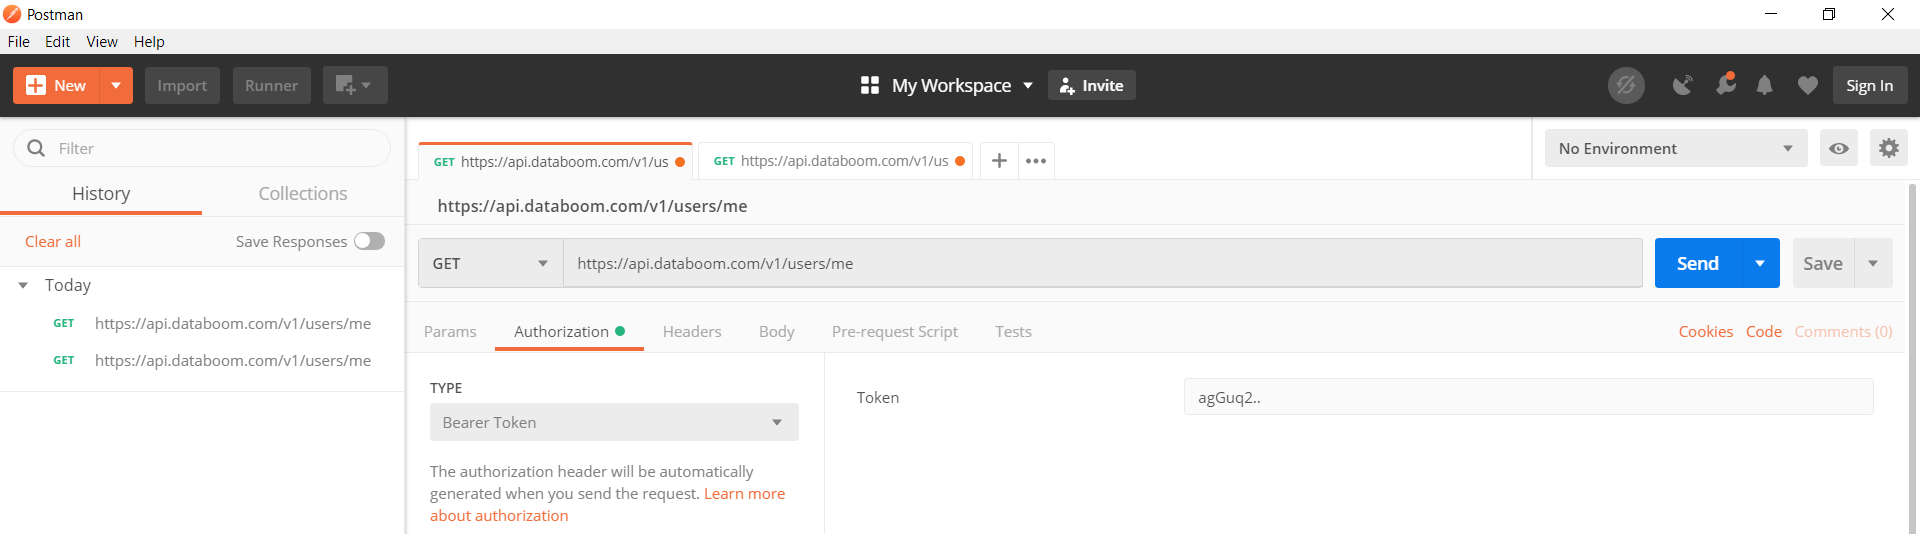Screen dimensions: 1920x534
Task: Click the new window icon button
Action: 354,86
